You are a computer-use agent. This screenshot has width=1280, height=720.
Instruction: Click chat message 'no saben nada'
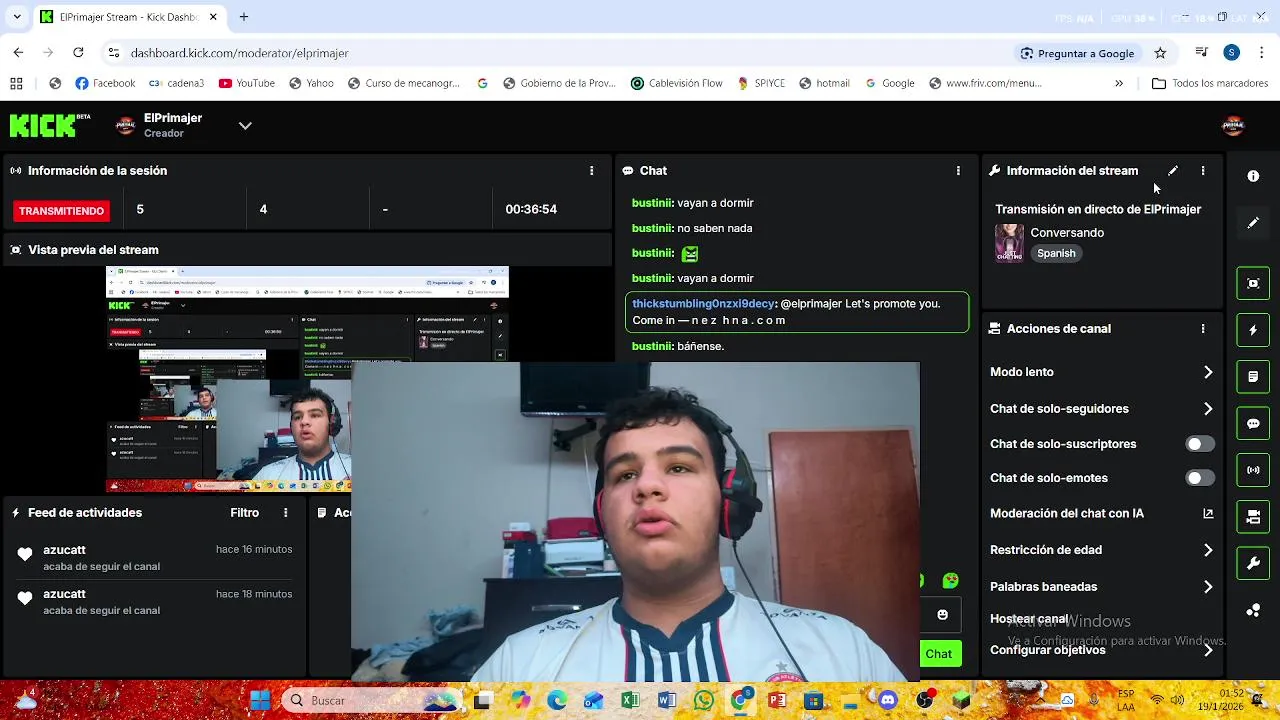tap(714, 228)
